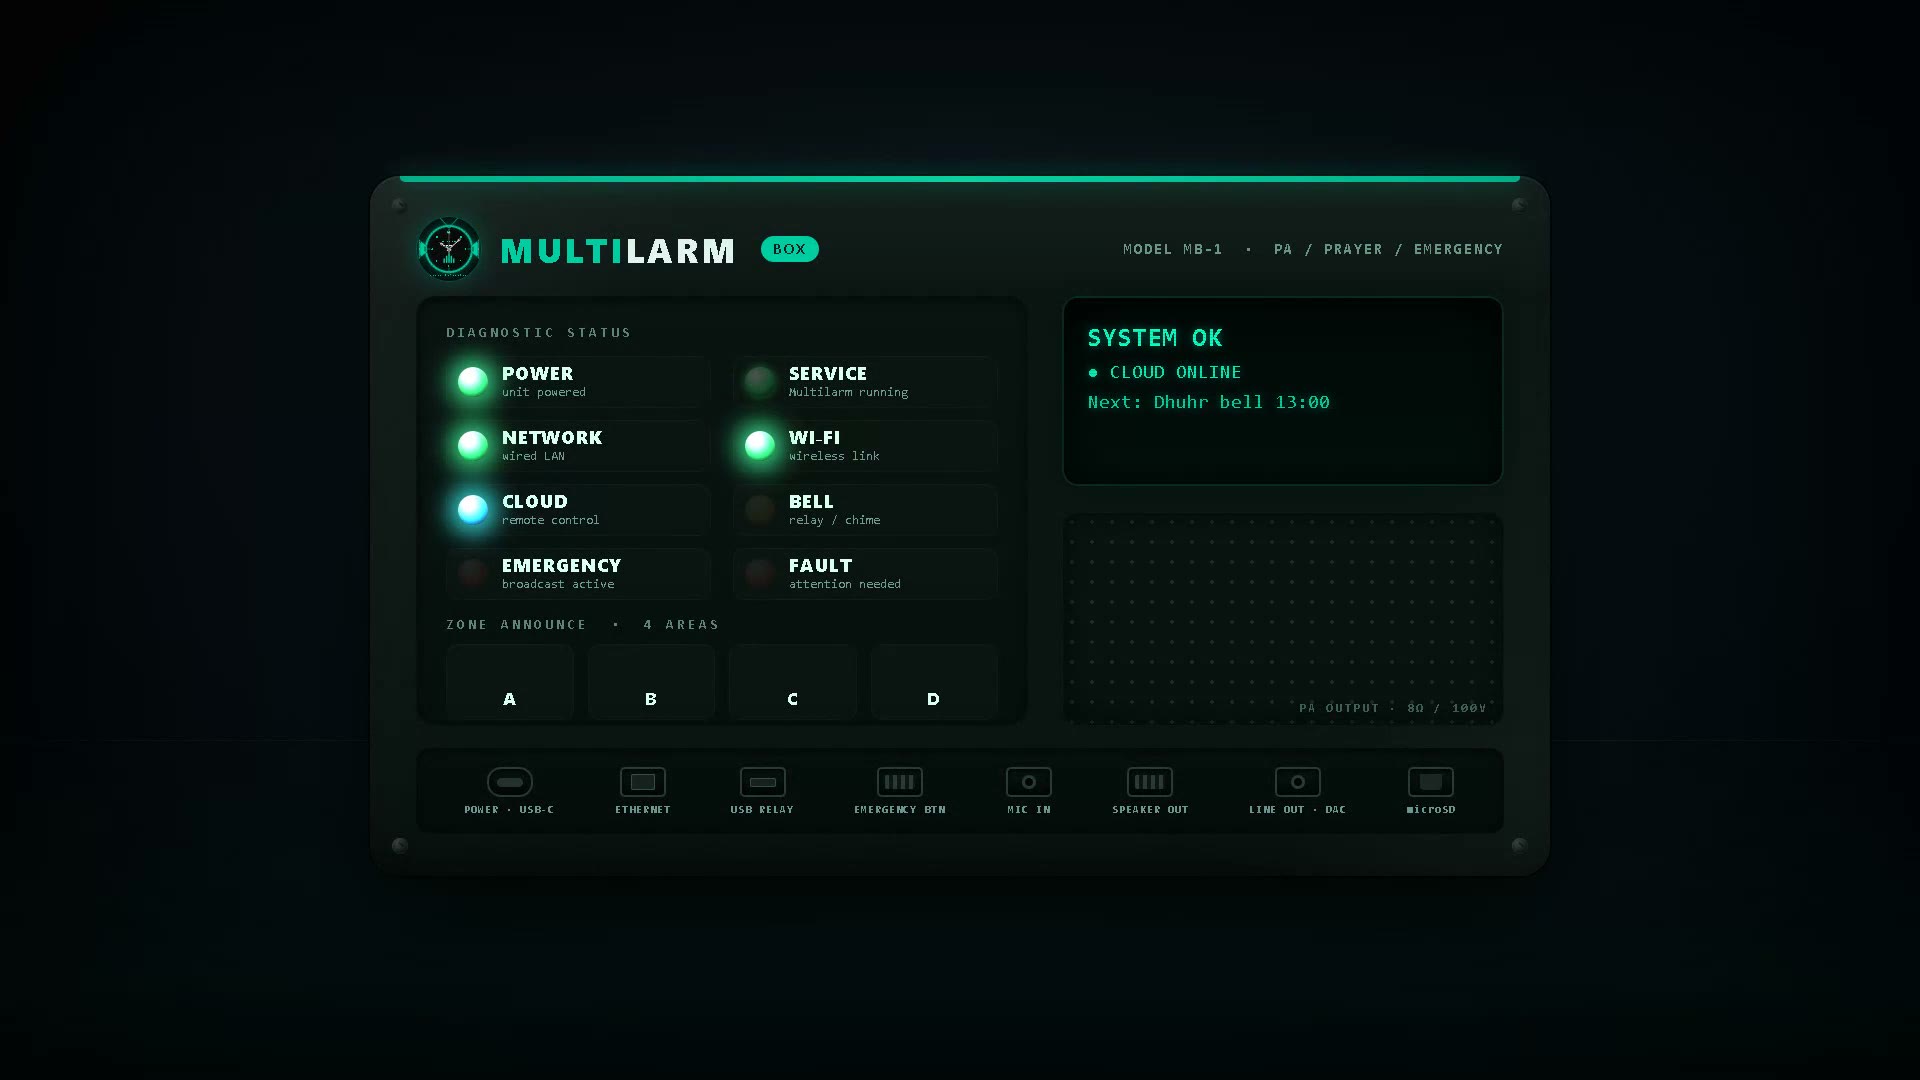The width and height of the screenshot is (1920, 1080).
Task: Click the 'wireless link' caption
Action: tap(835, 456)
